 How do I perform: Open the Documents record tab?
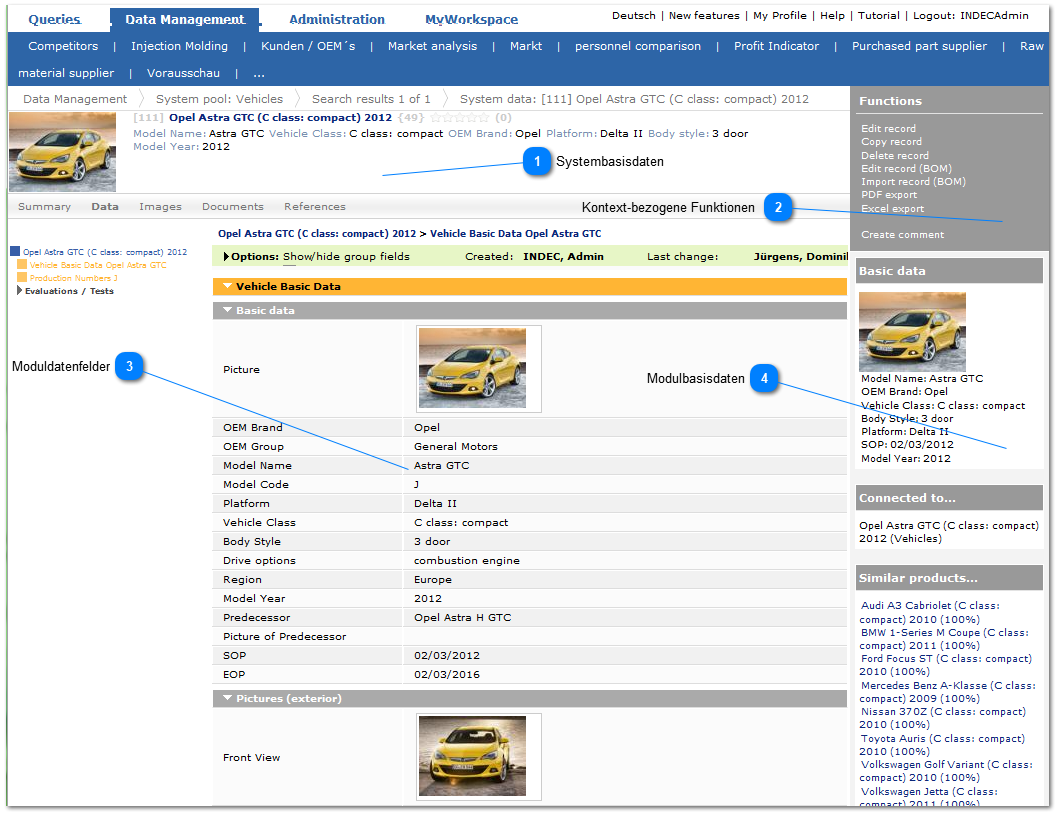(x=232, y=207)
